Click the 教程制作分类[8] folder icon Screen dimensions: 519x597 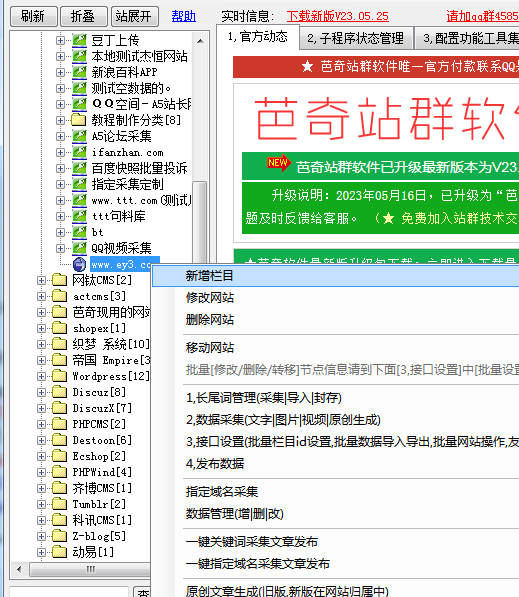pyautogui.click(x=79, y=120)
